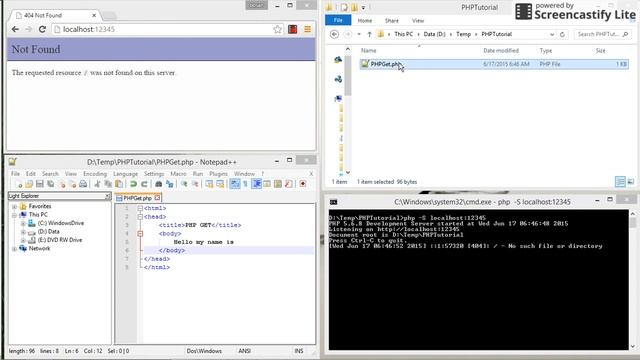Viewport: 640px width, 360px height.
Task: Click the Save All icon in Notepad++
Action: 51,184
